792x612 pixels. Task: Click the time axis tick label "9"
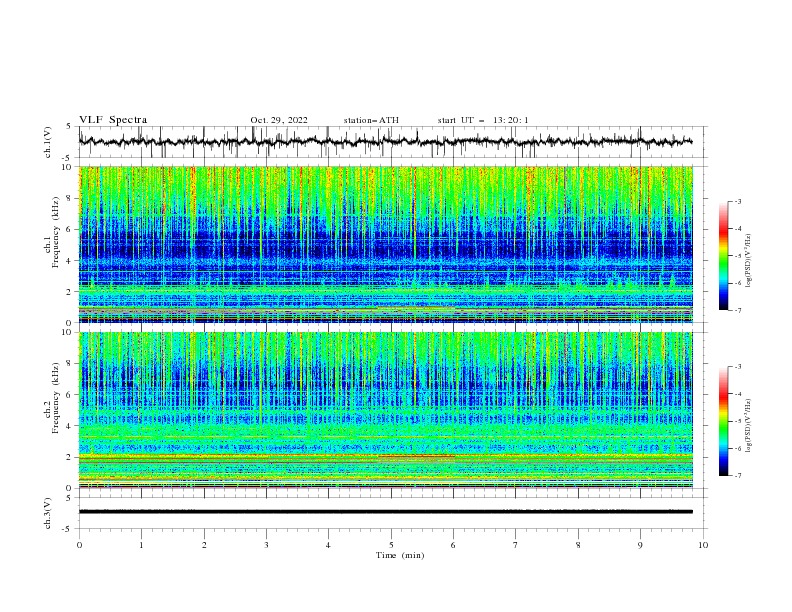coord(640,545)
